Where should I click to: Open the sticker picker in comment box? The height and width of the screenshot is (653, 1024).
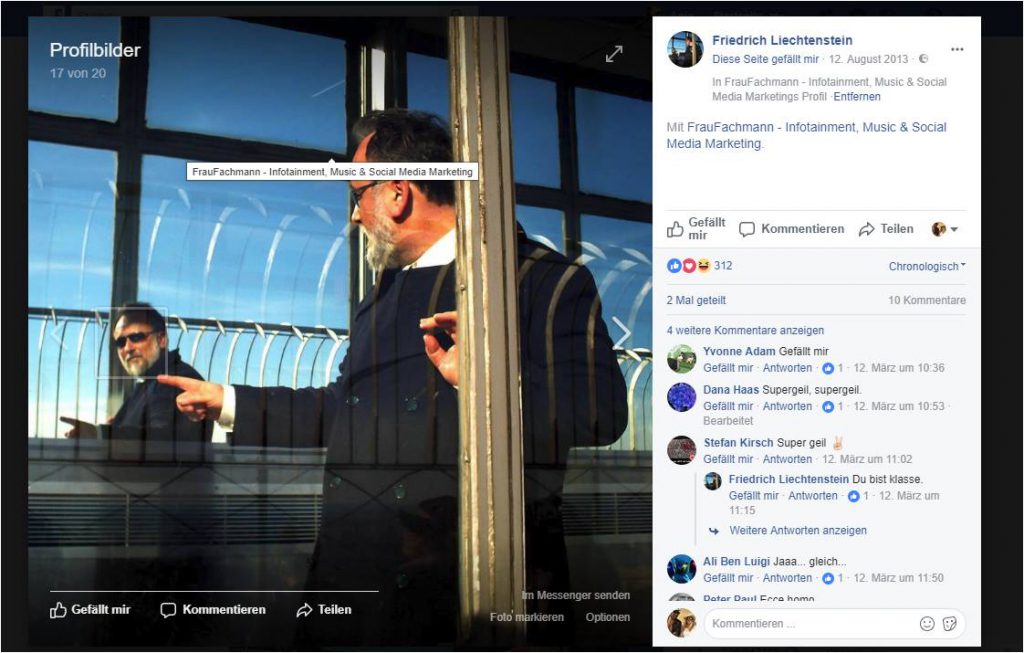950,623
